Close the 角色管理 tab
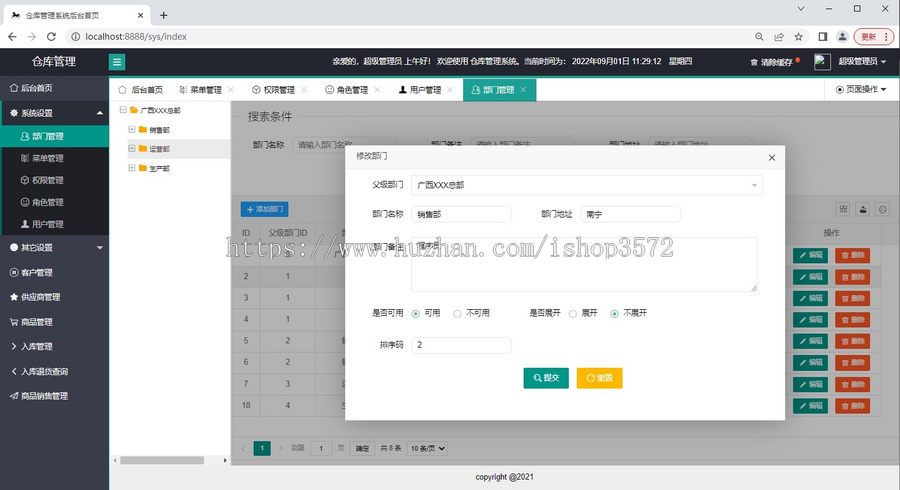 (377, 90)
